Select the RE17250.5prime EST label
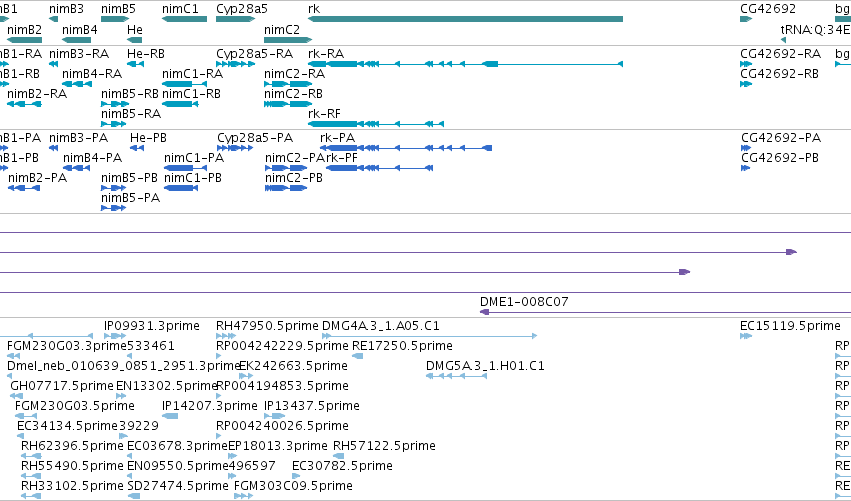The image size is (851, 501). click(x=402, y=346)
